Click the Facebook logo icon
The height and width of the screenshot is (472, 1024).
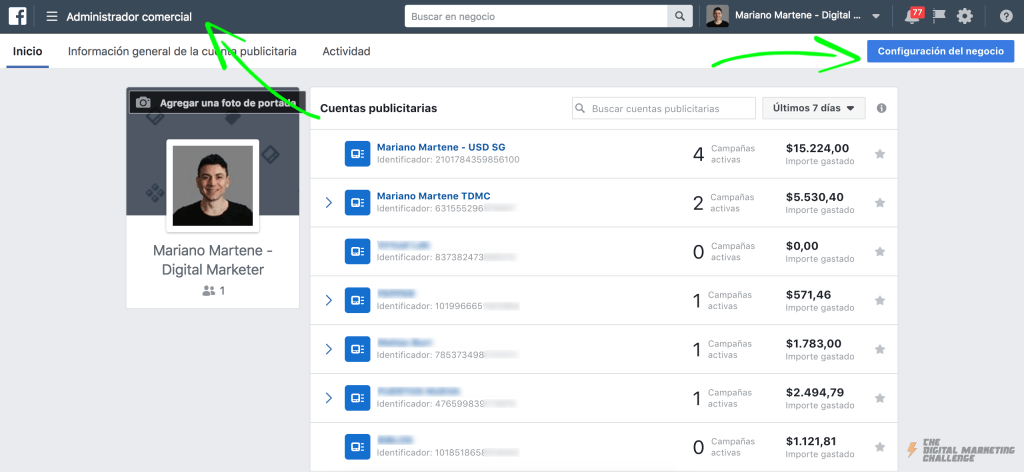18,16
